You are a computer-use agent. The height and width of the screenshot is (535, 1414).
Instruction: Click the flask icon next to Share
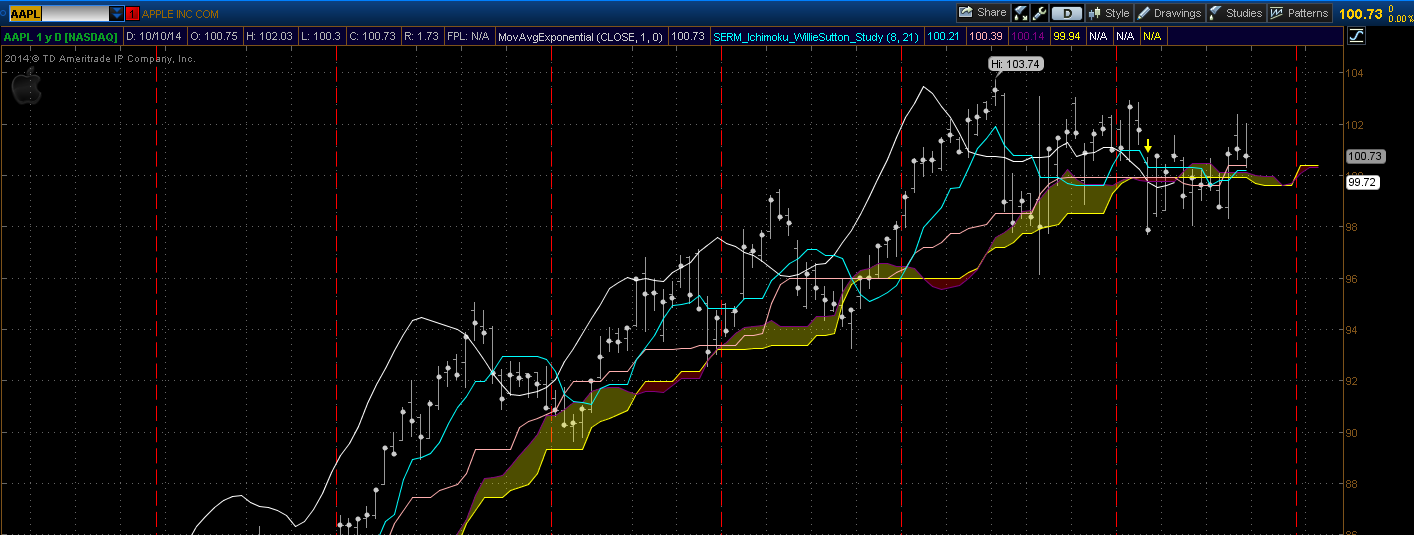(x=1021, y=13)
